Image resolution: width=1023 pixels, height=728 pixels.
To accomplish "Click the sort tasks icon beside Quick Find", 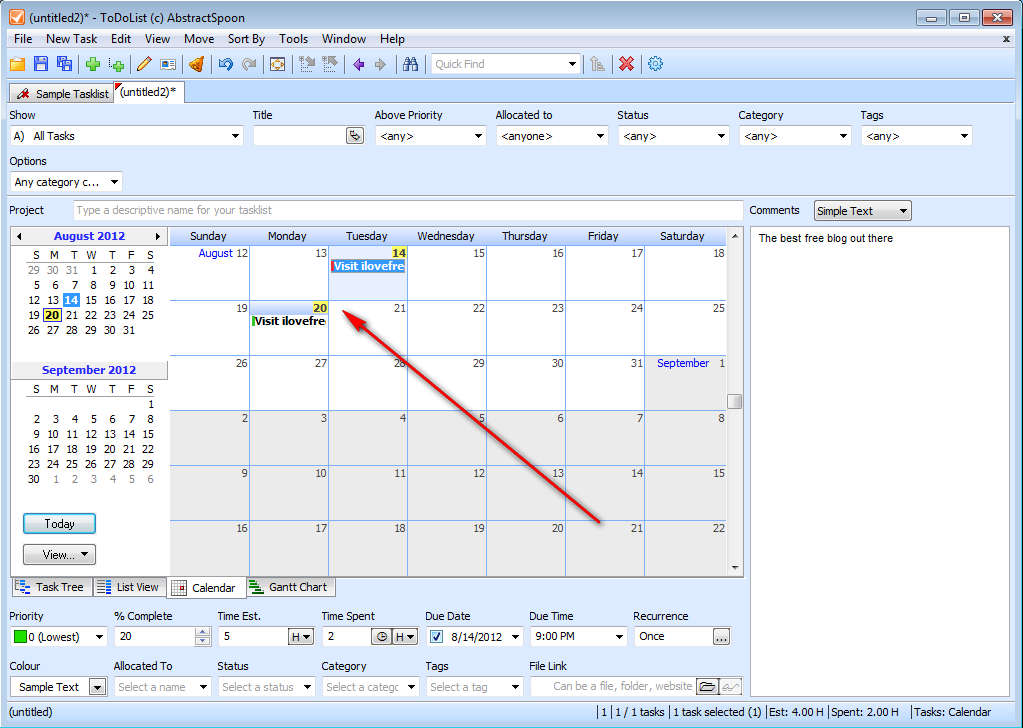I will 597,64.
